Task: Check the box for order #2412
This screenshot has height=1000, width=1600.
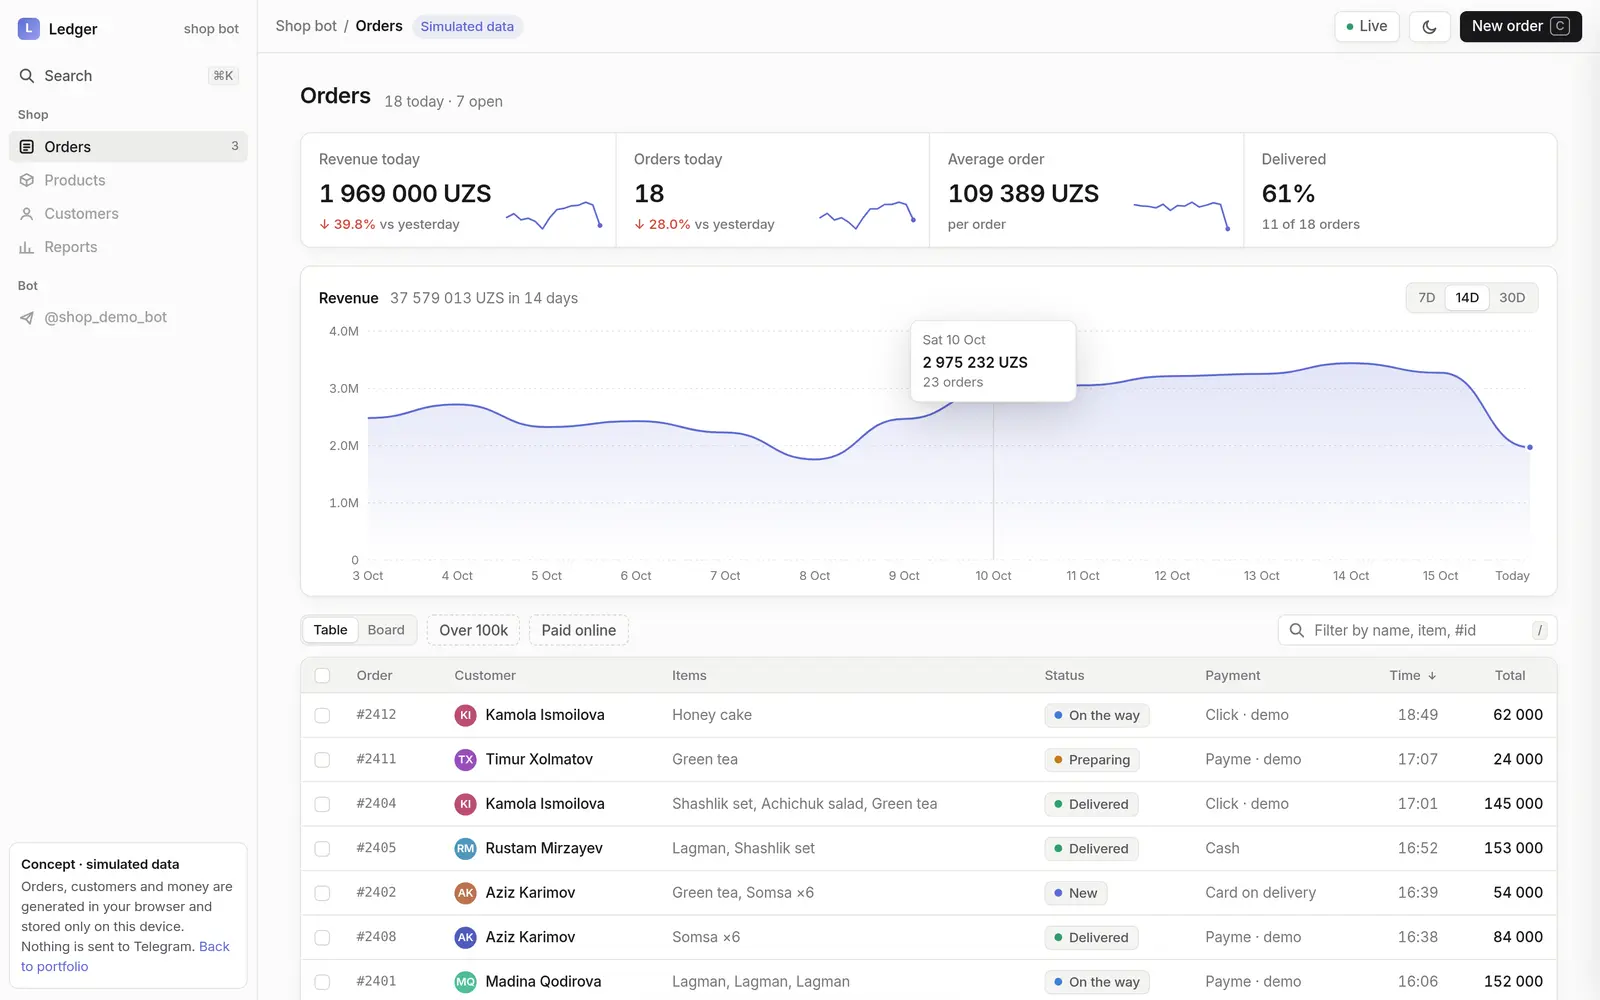Action: (x=322, y=716)
